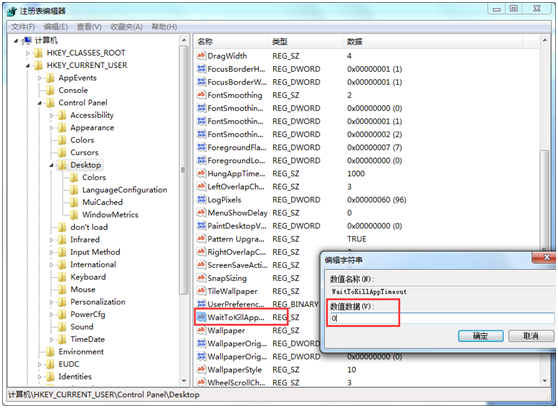Click the values pane scroll up arrow

pos(544,40)
